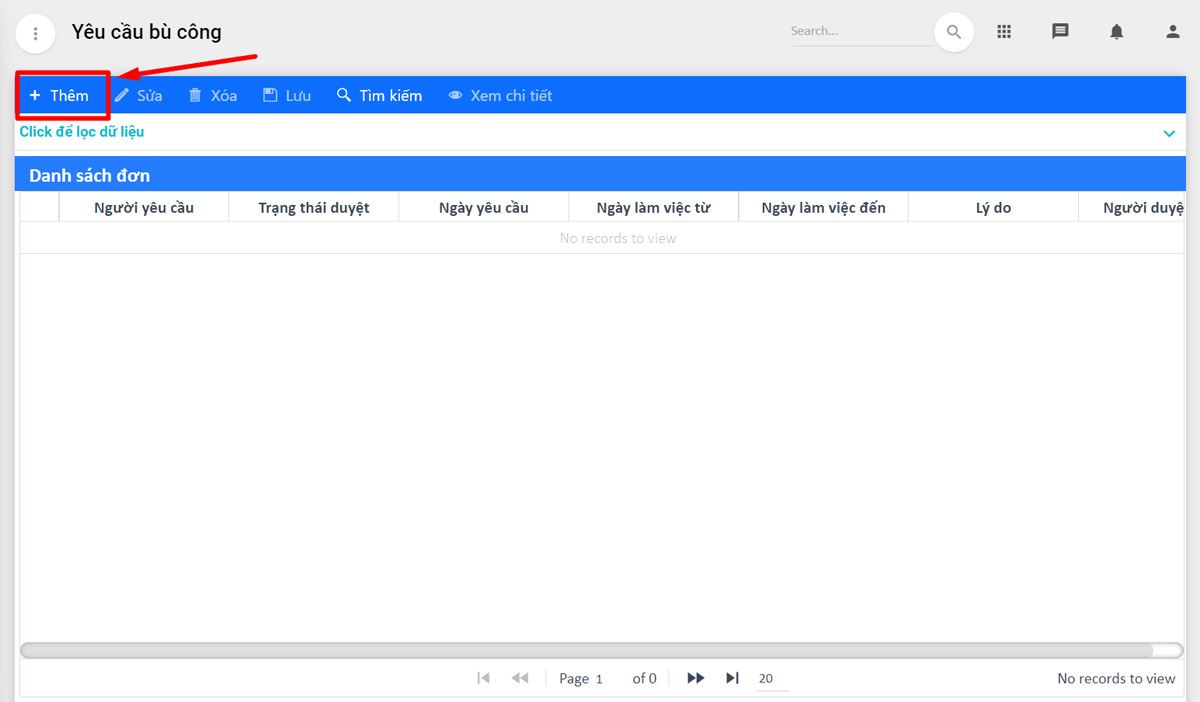Image resolution: width=1200 pixels, height=702 pixels.
Task: Sort by Trạng thái duyệt column header
Action: [x=314, y=208]
